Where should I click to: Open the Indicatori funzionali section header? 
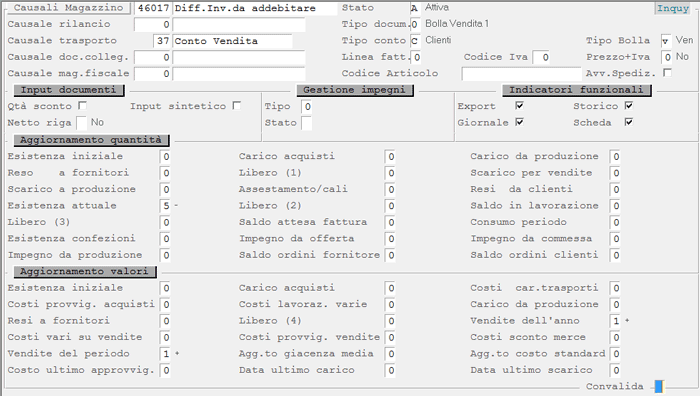576,90
